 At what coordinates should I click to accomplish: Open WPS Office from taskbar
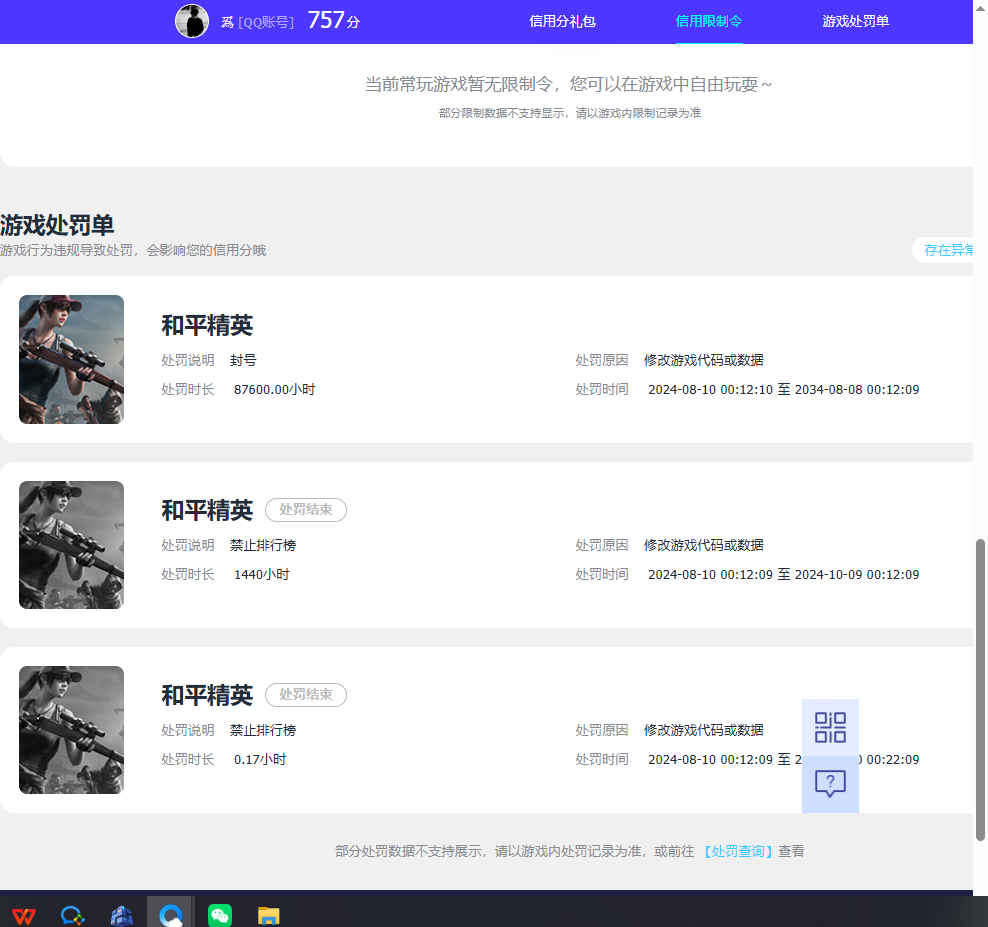tap(24, 915)
